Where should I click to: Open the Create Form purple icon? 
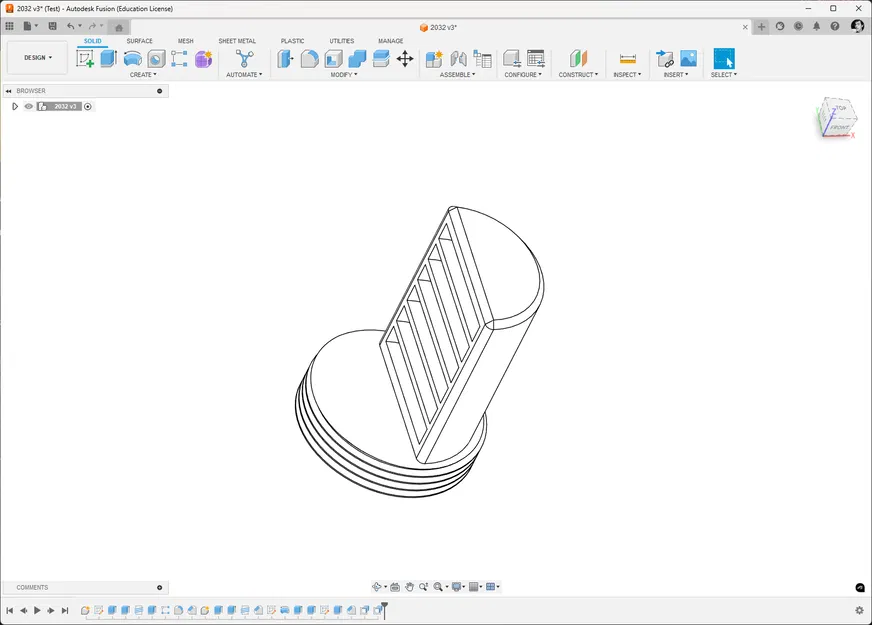(x=204, y=58)
